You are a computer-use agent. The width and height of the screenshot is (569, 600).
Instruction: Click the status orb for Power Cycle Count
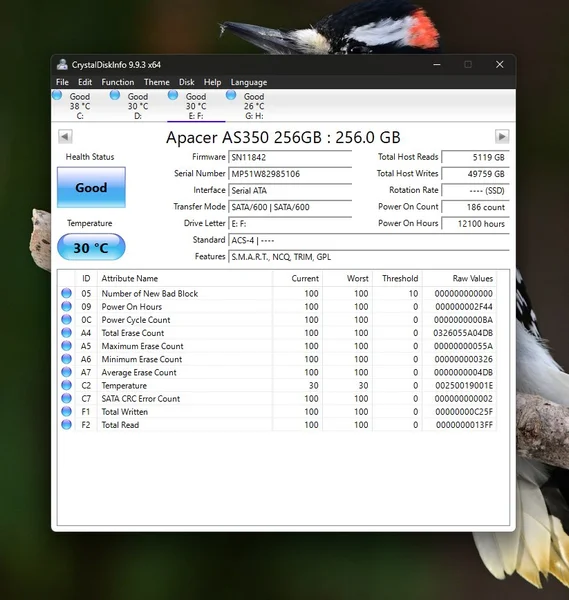[67, 320]
